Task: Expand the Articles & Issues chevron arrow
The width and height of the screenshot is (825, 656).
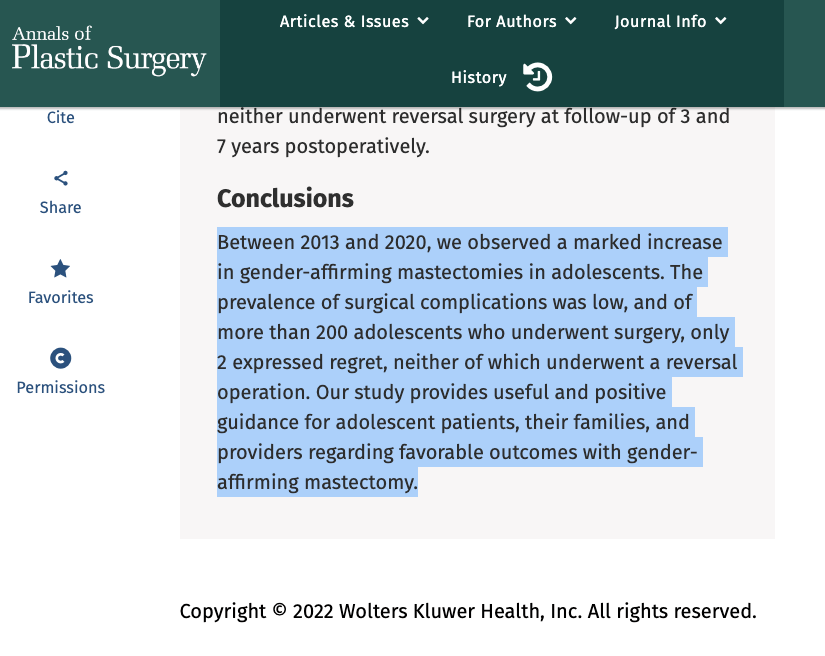Action: pyautogui.click(x=423, y=21)
